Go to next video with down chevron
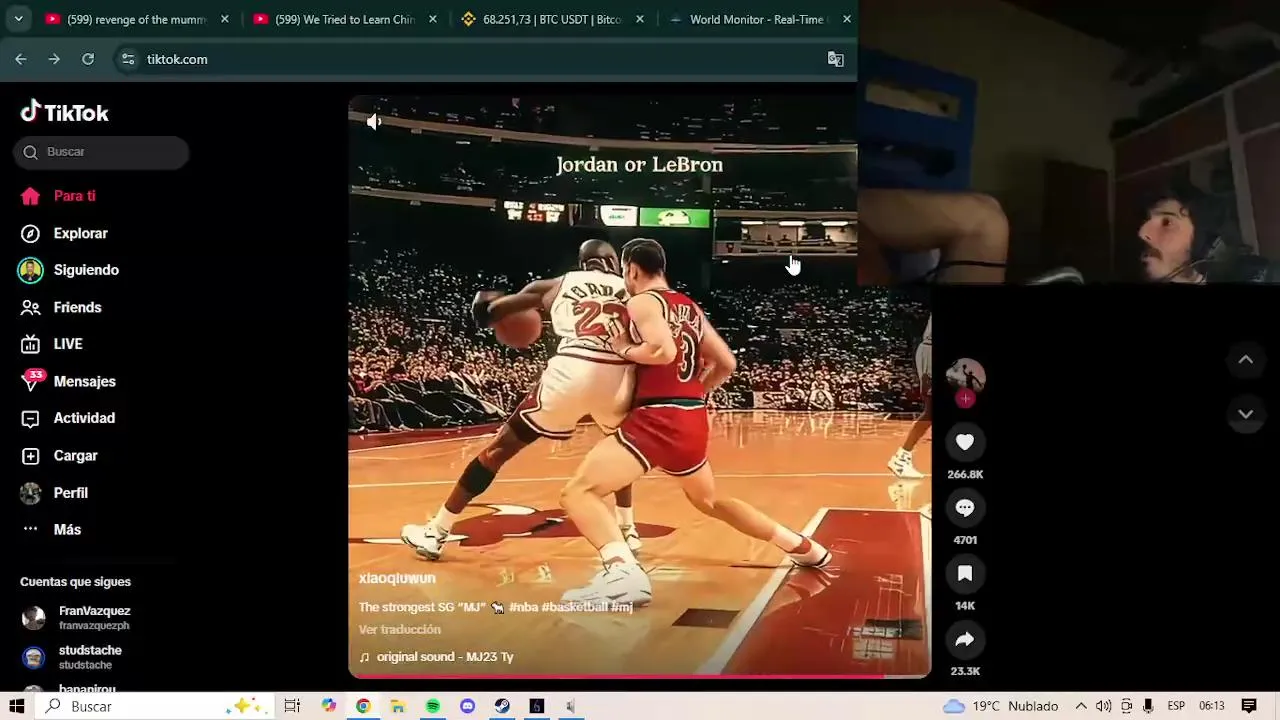This screenshot has height=720, width=1280. point(1246,414)
